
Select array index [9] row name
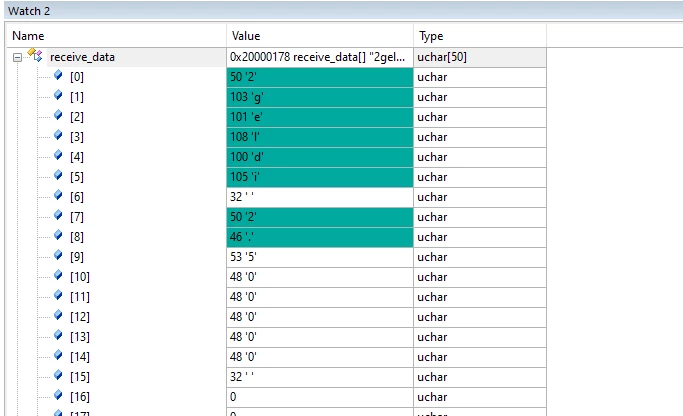[77, 257]
